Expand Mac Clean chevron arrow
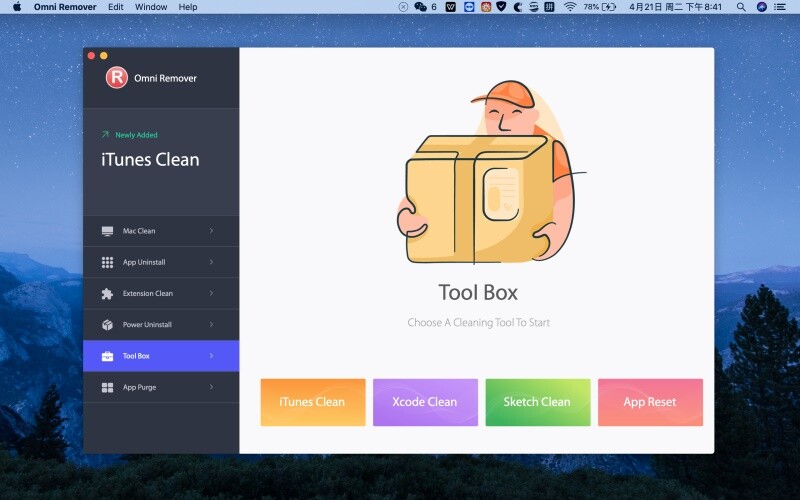The width and height of the screenshot is (800, 500). (211, 231)
